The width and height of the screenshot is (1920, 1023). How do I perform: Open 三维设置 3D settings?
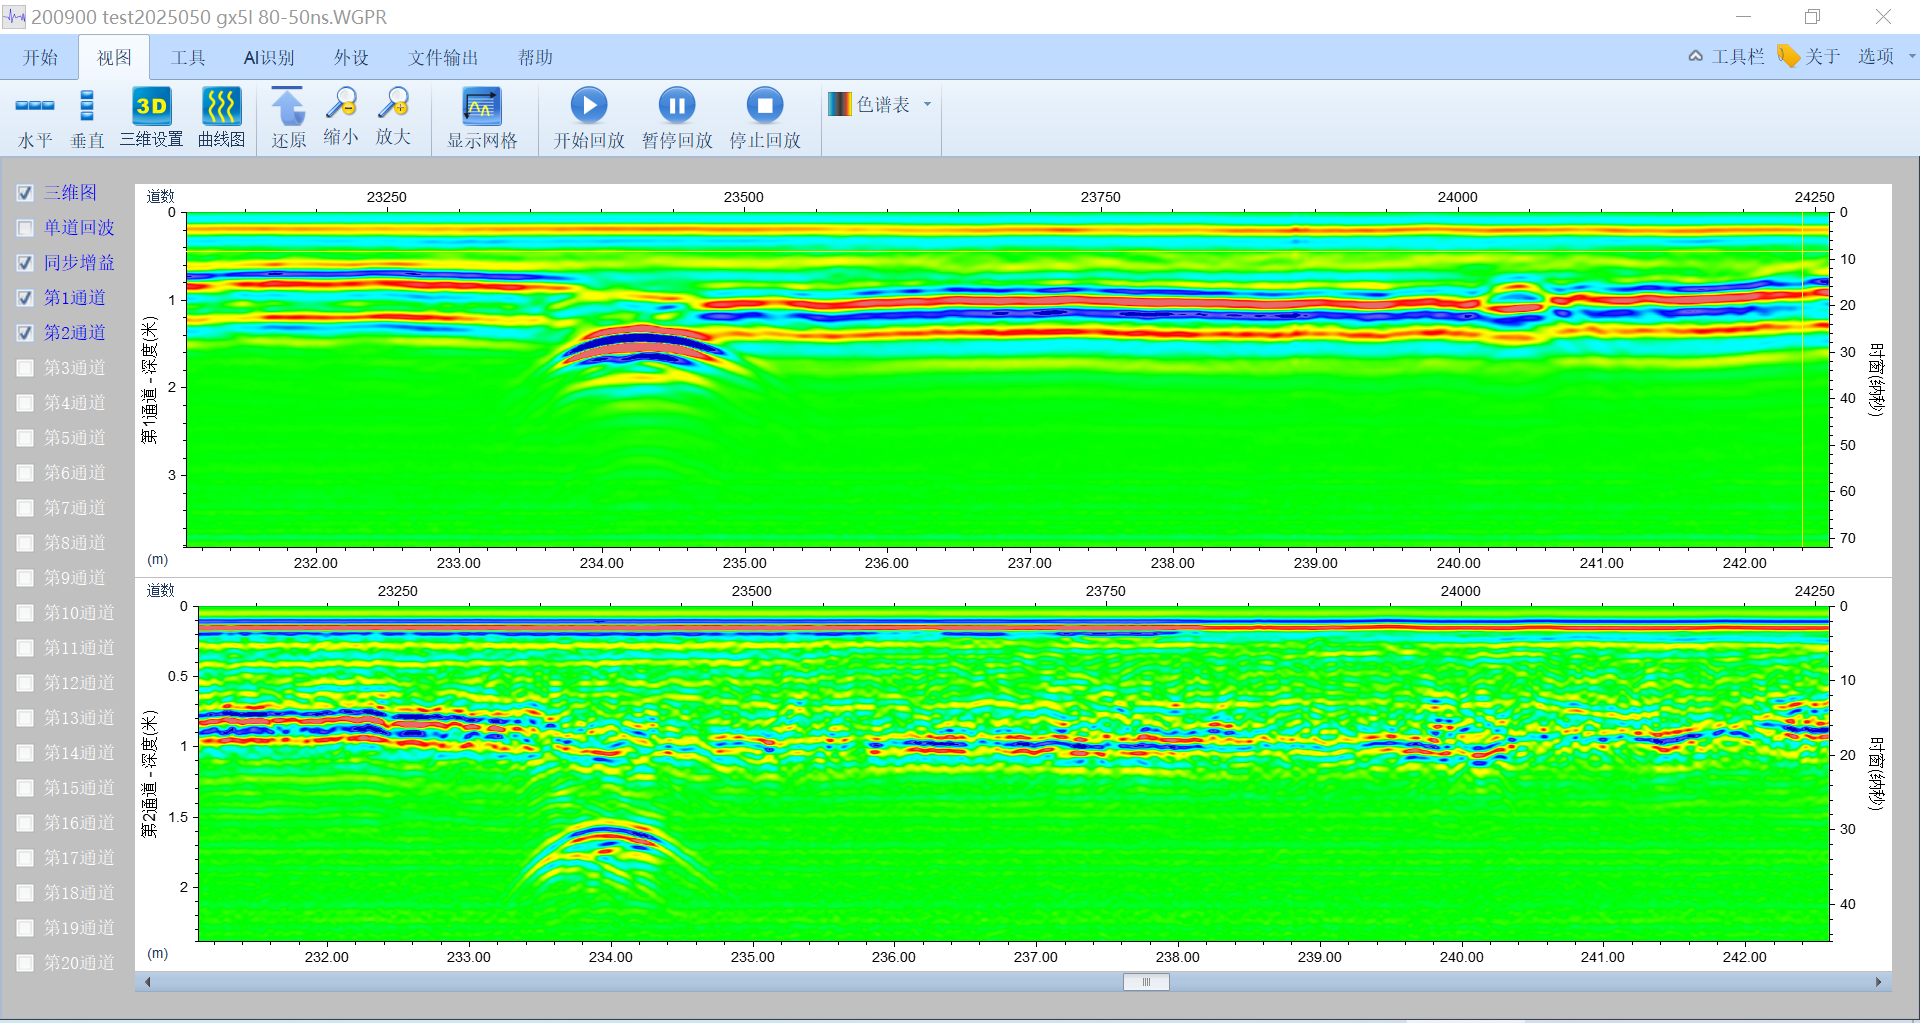(151, 106)
